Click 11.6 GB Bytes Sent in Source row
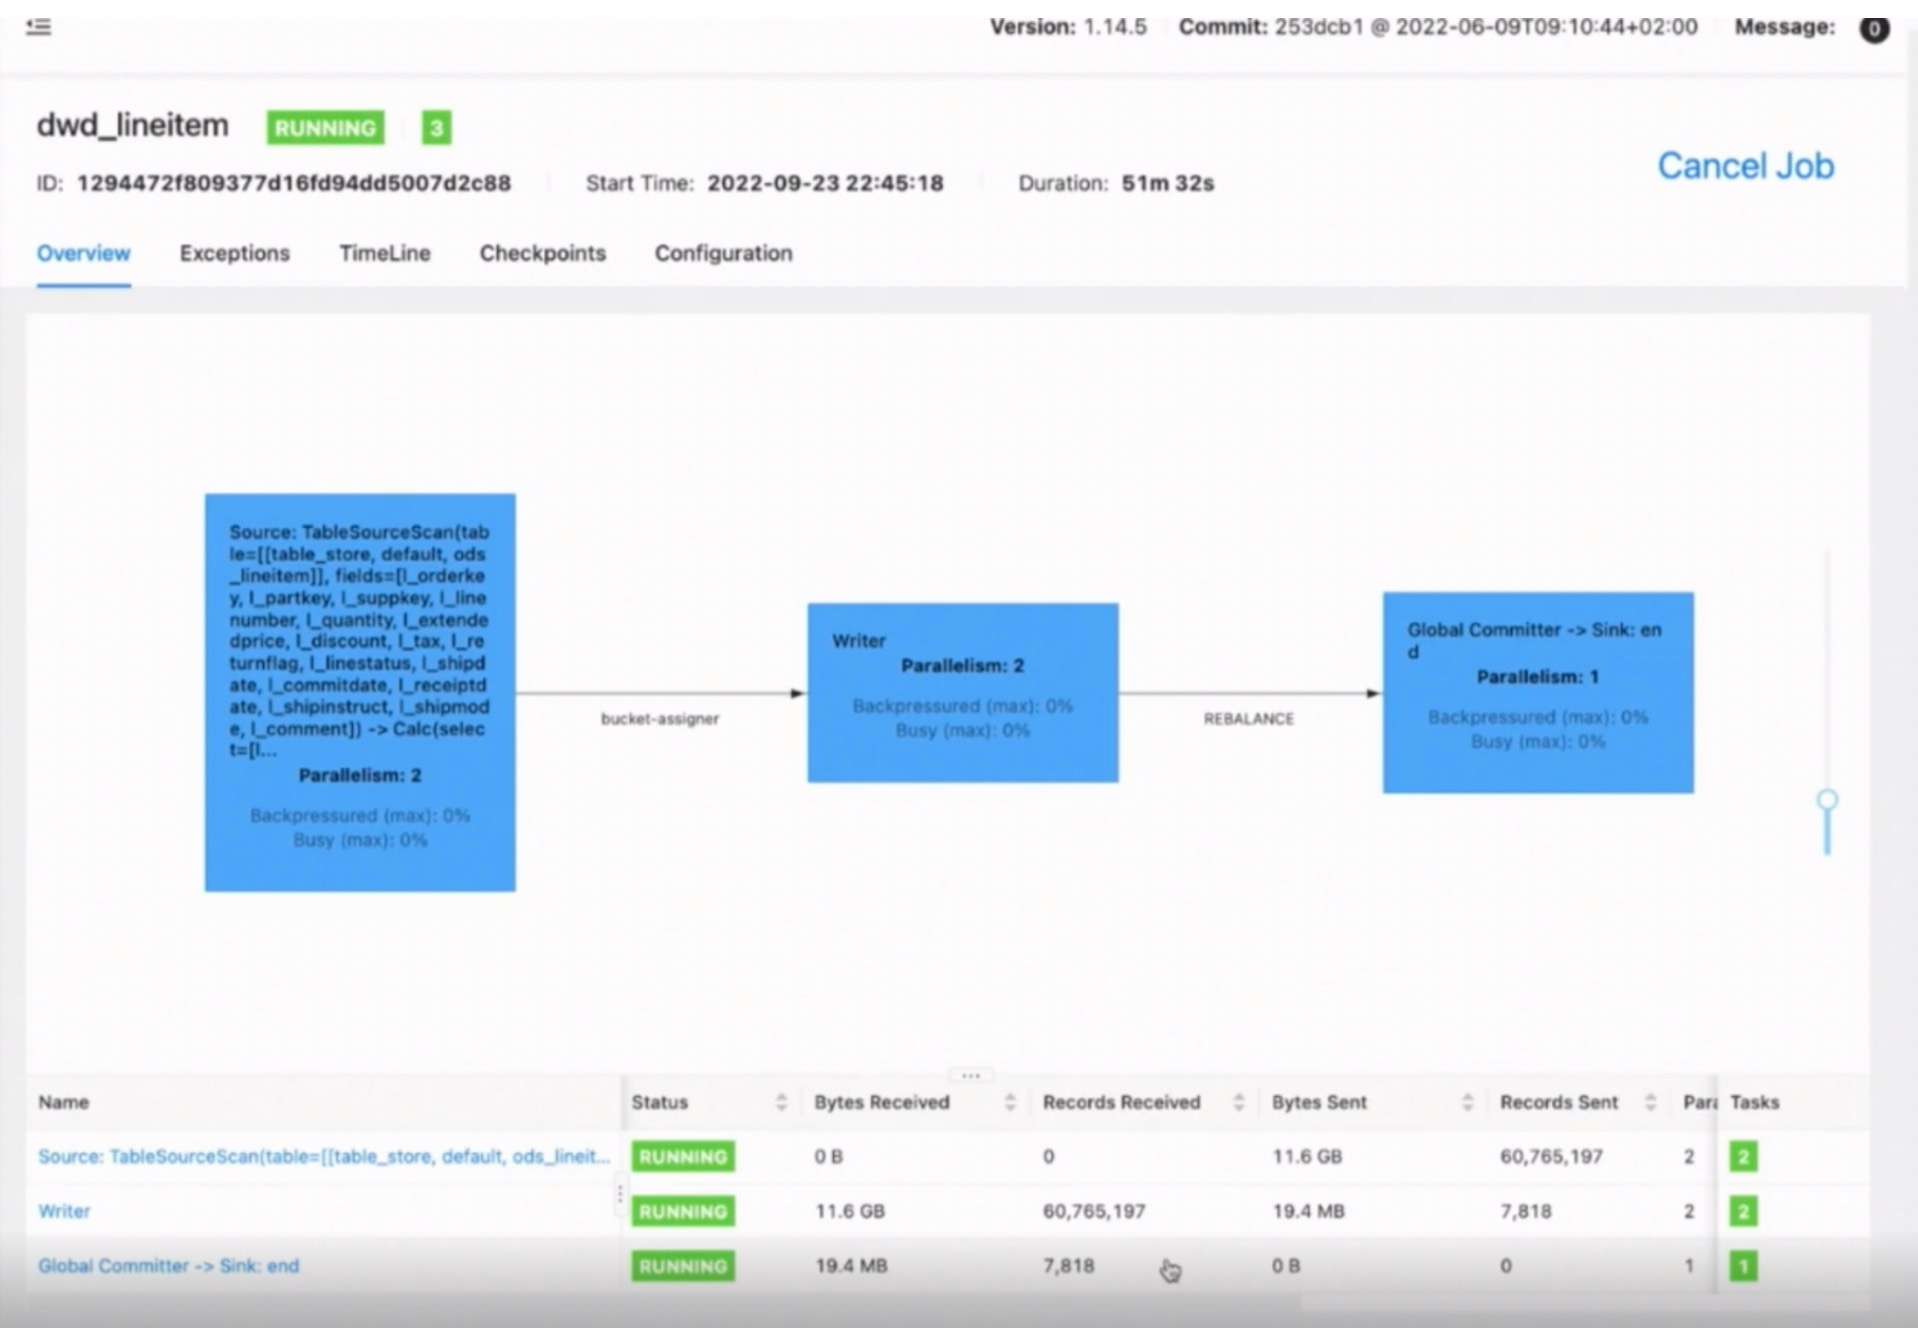1918x1328 pixels. click(1307, 1157)
